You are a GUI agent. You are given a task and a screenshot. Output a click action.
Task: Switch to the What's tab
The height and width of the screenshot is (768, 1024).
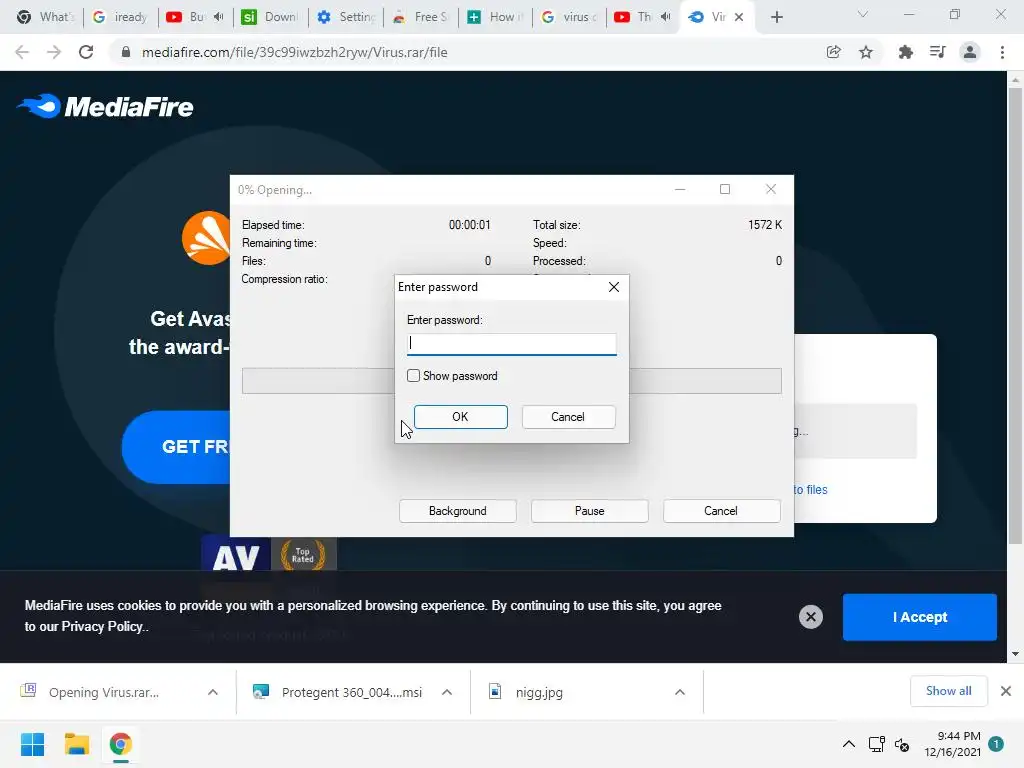(45, 17)
